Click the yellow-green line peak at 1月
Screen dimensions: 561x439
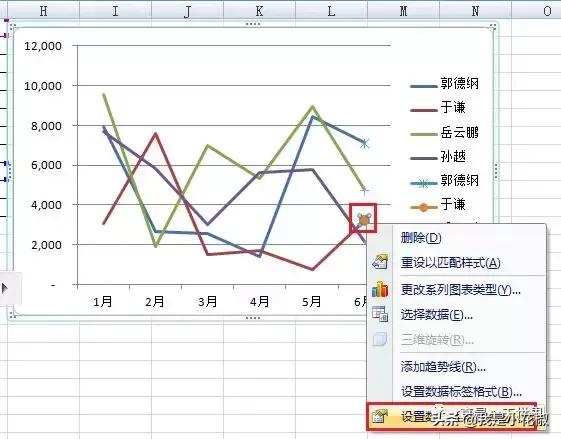(x=103, y=94)
